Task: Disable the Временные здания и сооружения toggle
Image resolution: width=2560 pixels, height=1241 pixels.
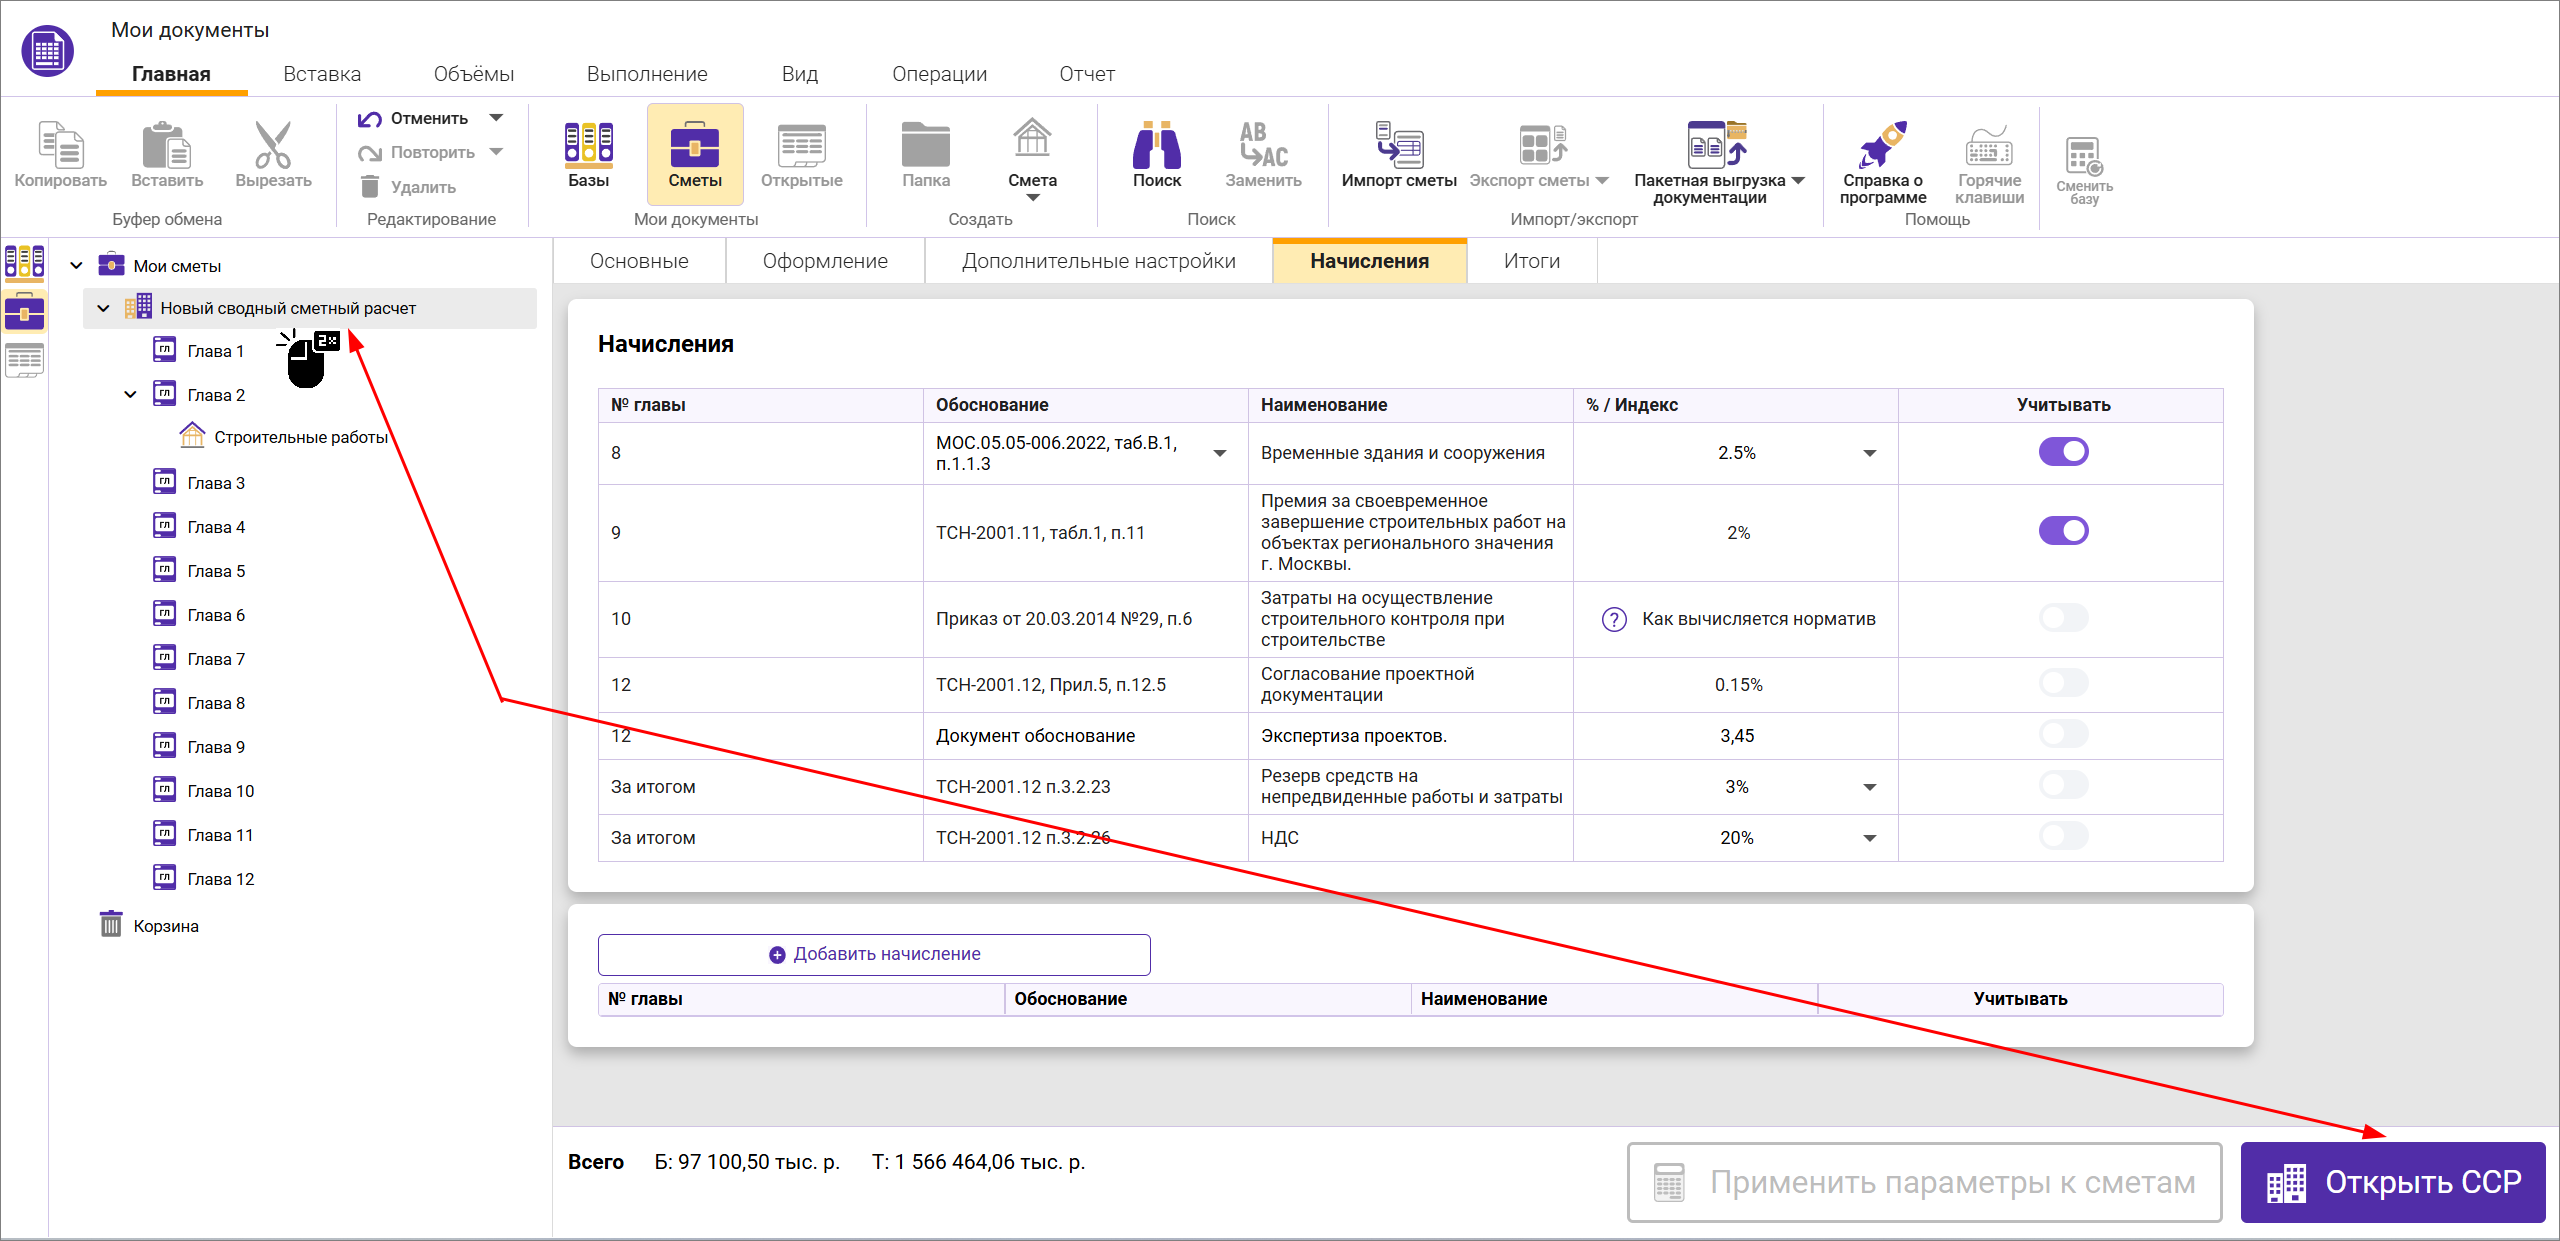Action: click(2063, 452)
